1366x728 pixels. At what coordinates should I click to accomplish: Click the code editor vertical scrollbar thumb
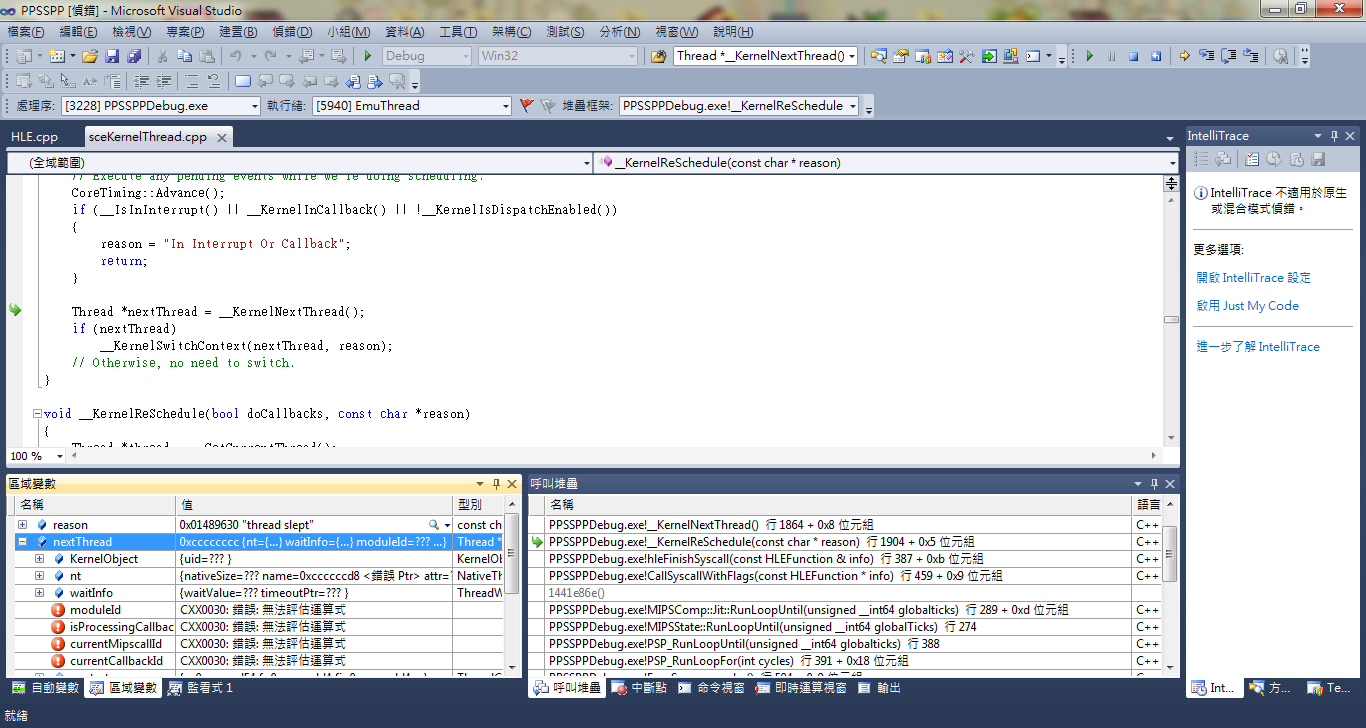(x=1171, y=320)
